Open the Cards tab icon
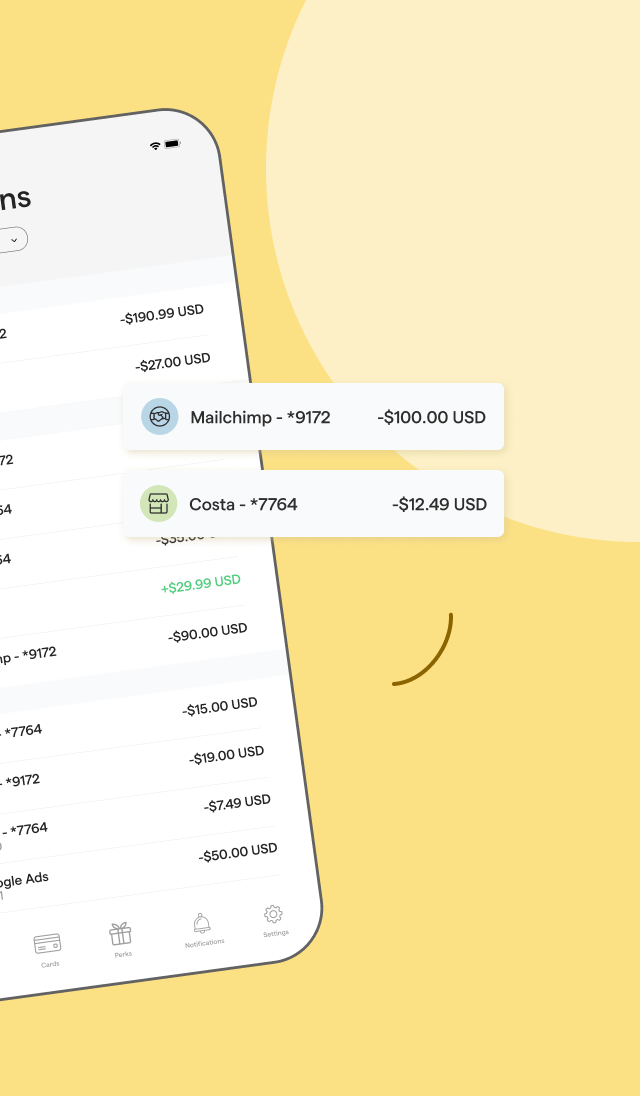This screenshot has height=1096, width=640. tap(48, 944)
